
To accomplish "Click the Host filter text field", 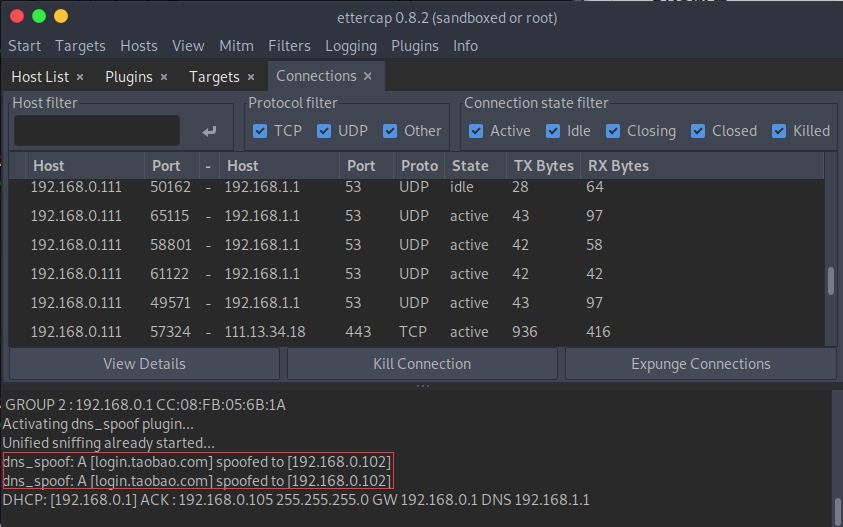I will pyautogui.click(x=97, y=131).
